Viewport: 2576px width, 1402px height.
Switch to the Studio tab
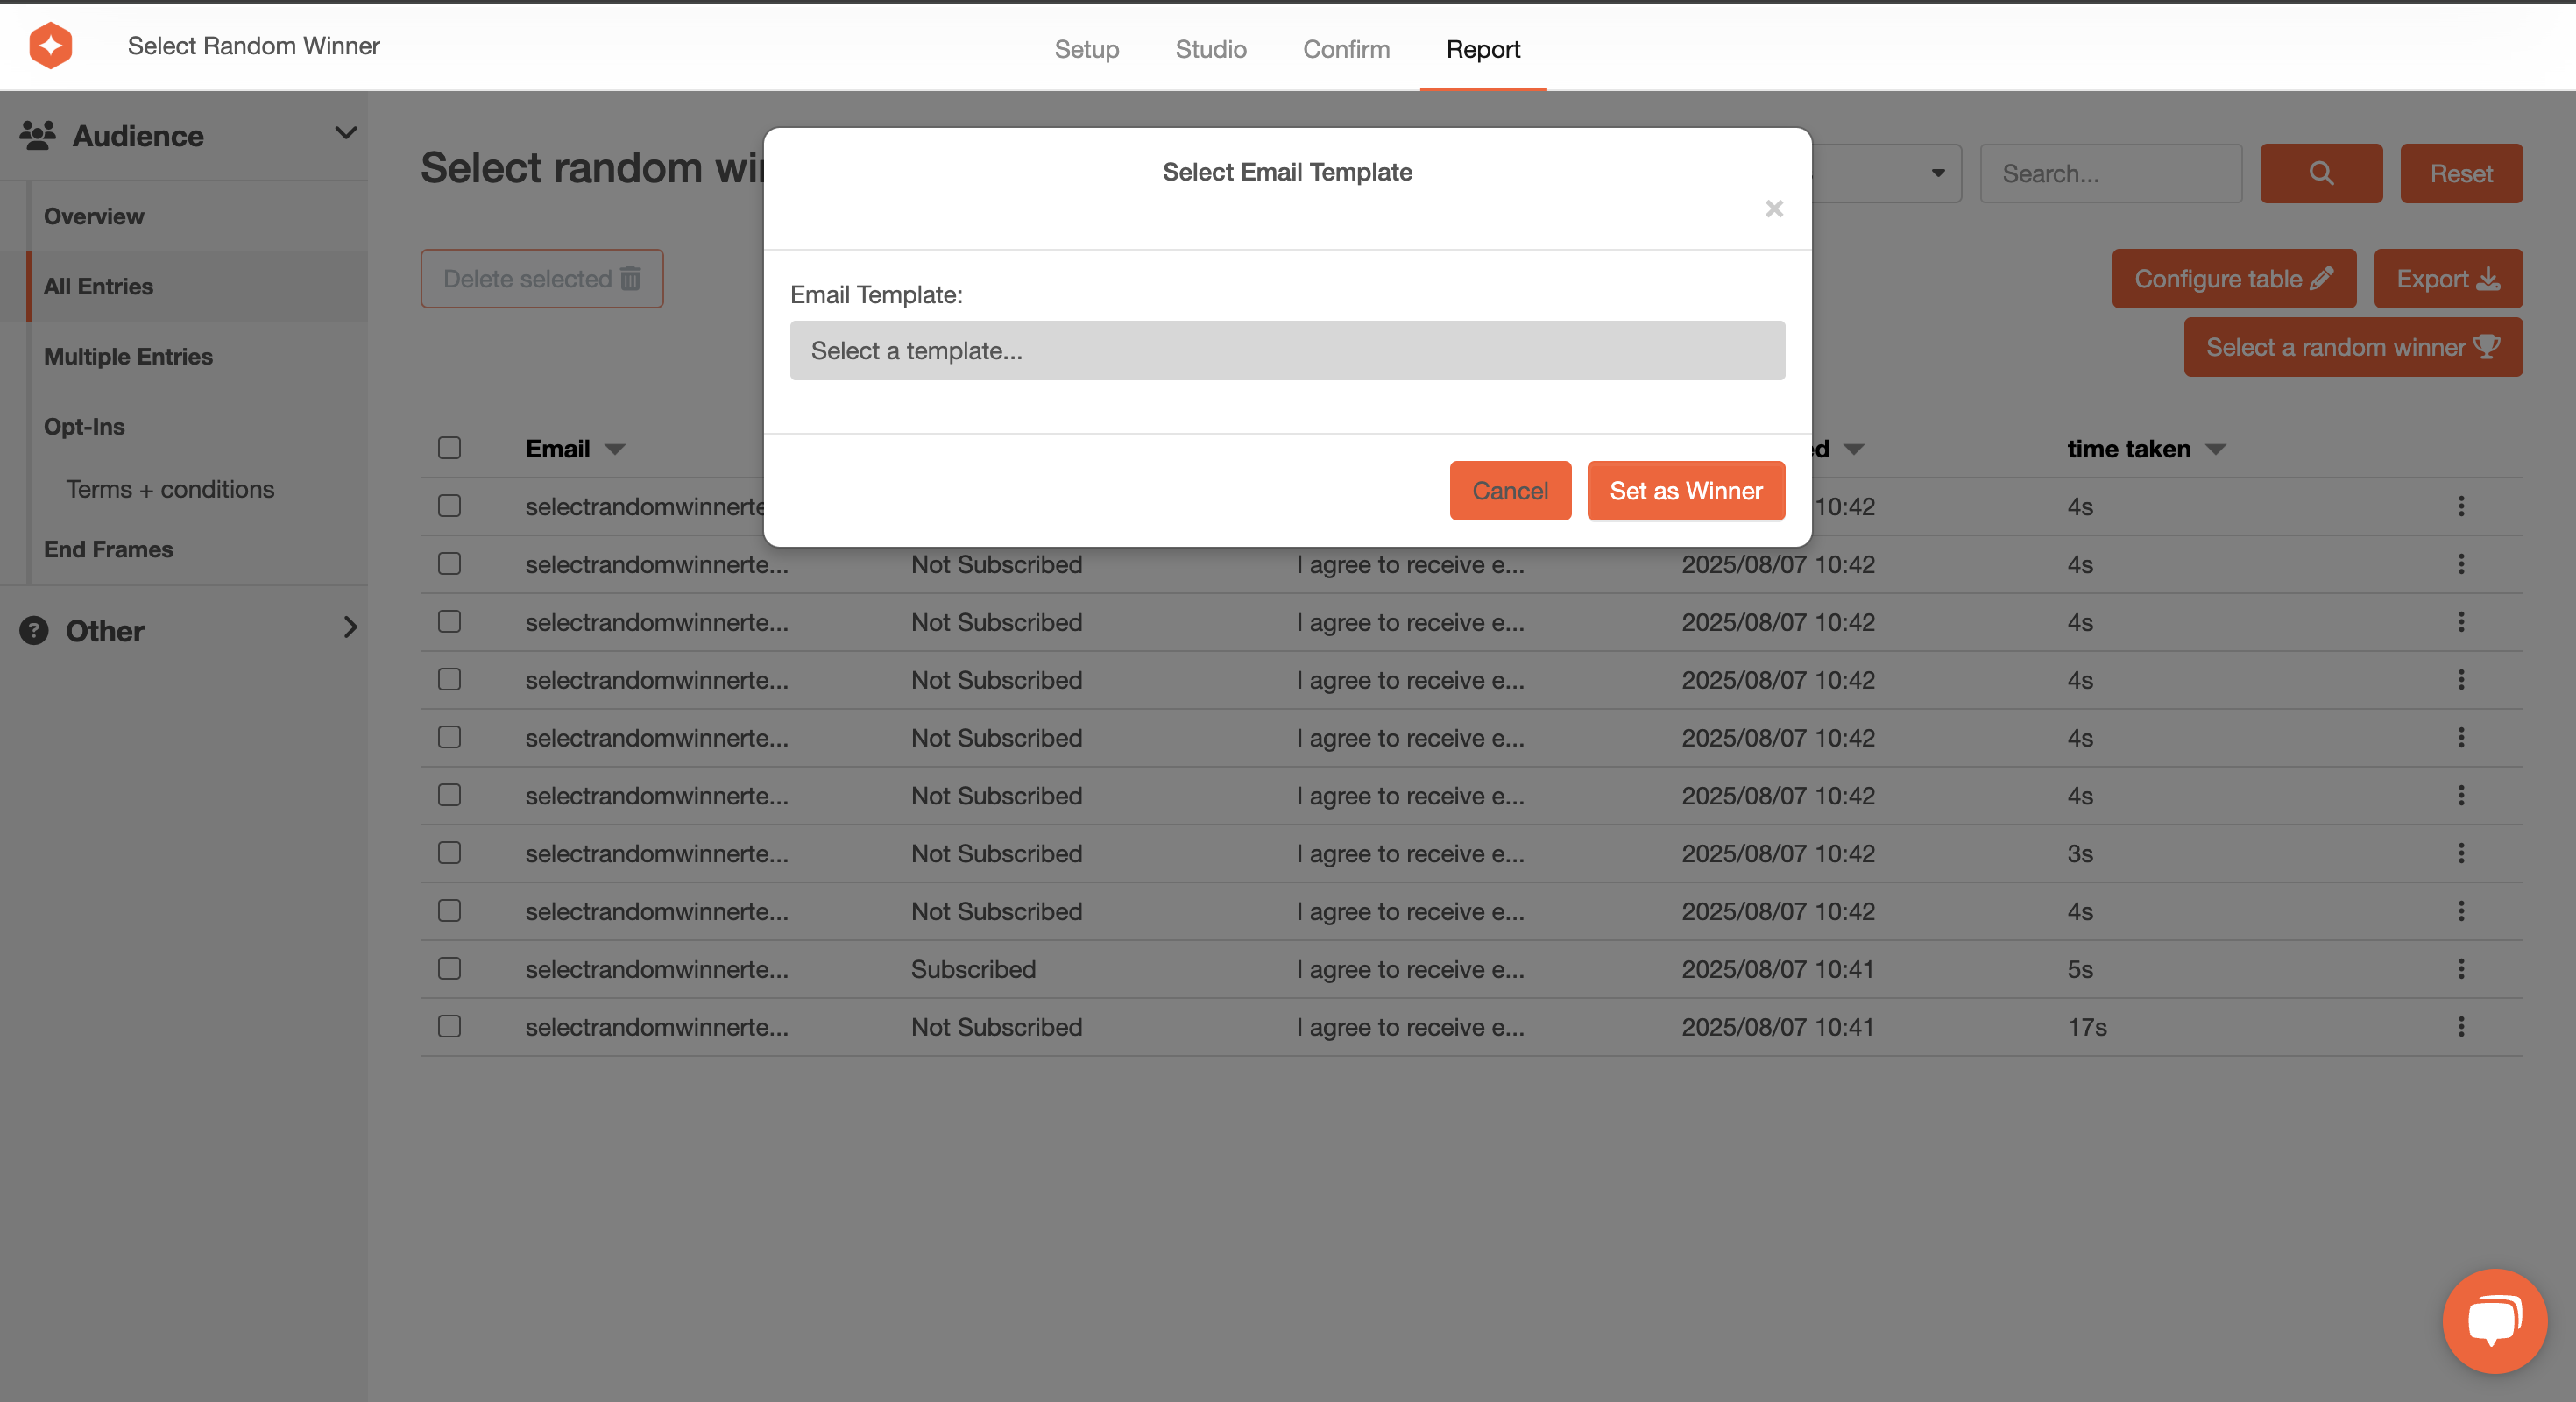pos(1210,49)
